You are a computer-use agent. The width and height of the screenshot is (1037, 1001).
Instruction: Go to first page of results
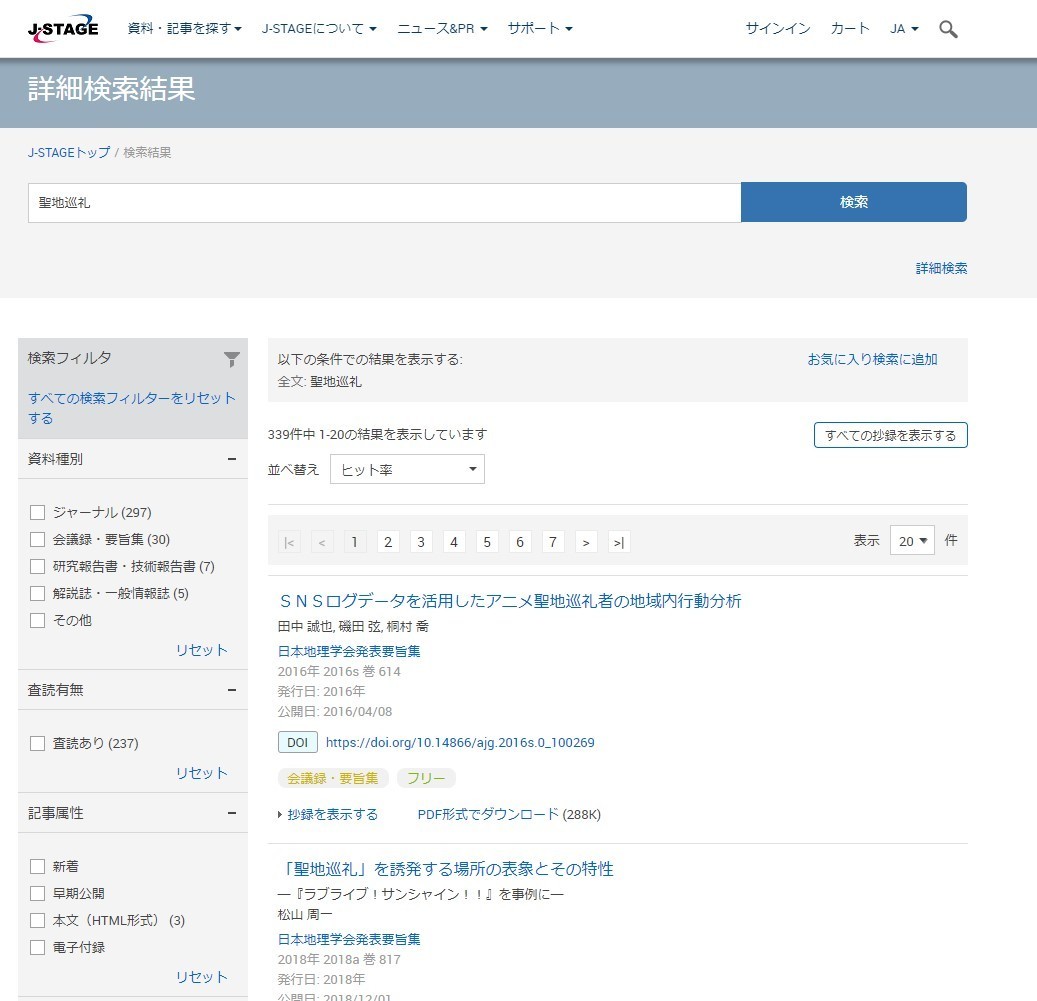tap(289, 542)
